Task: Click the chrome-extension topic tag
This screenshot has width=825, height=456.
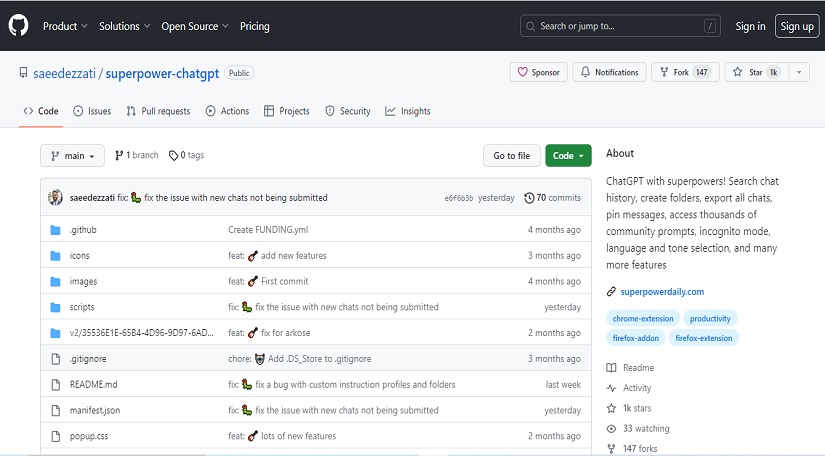Action: click(x=643, y=319)
